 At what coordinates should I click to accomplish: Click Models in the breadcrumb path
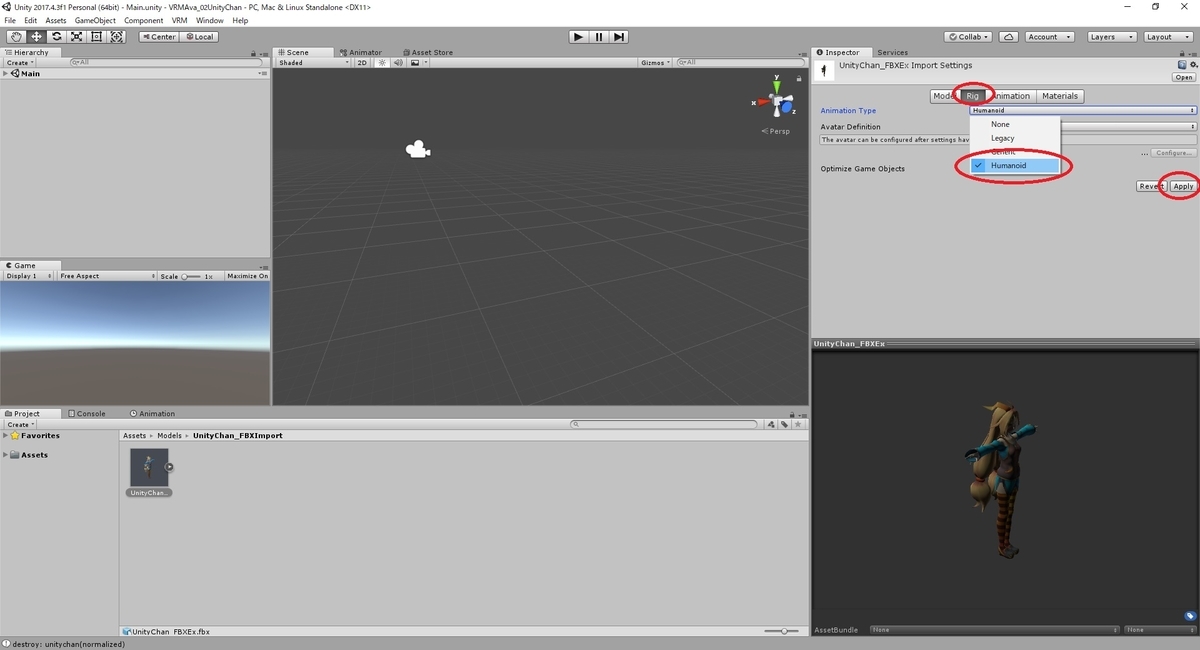pyautogui.click(x=169, y=436)
